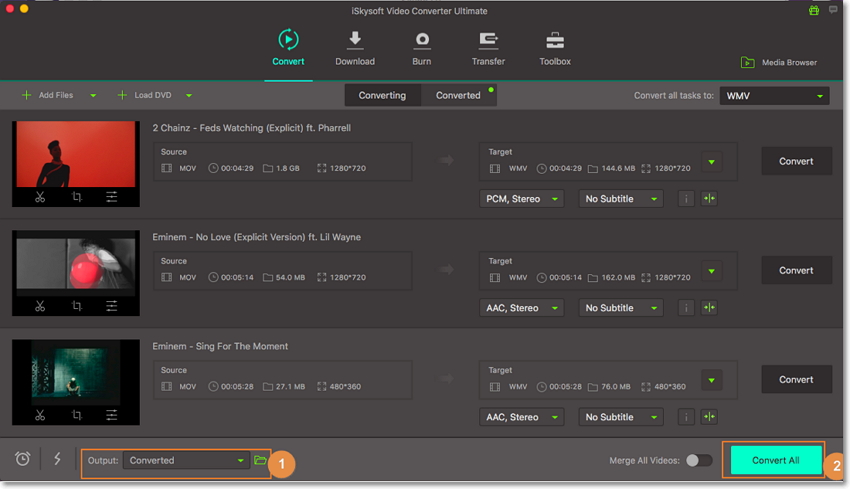Open effects settings icon under Sing For The Moment
850x489 pixels.
(112, 415)
